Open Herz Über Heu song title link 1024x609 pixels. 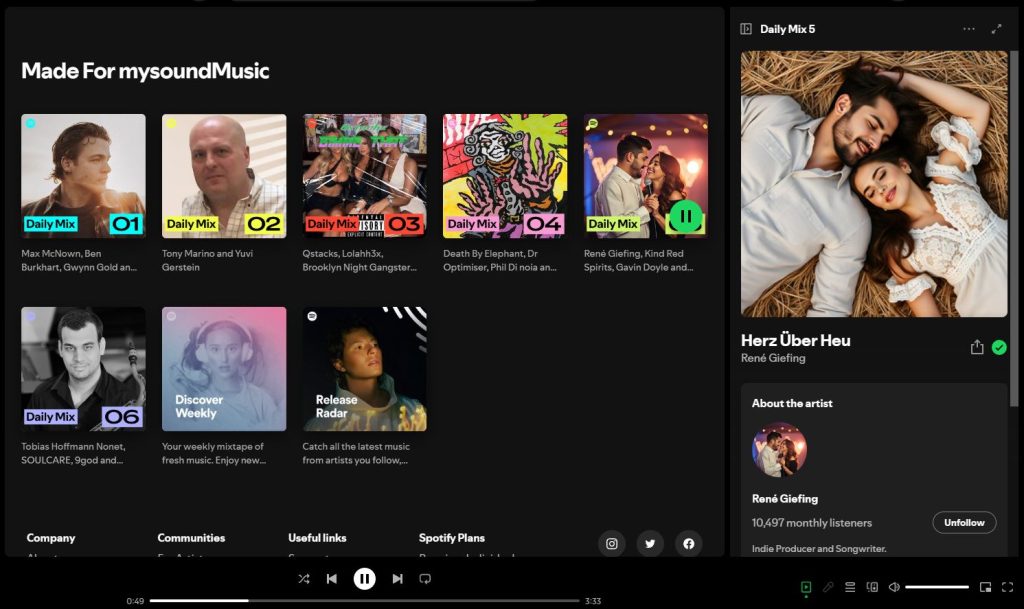pyautogui.click(x=795, y=340)
